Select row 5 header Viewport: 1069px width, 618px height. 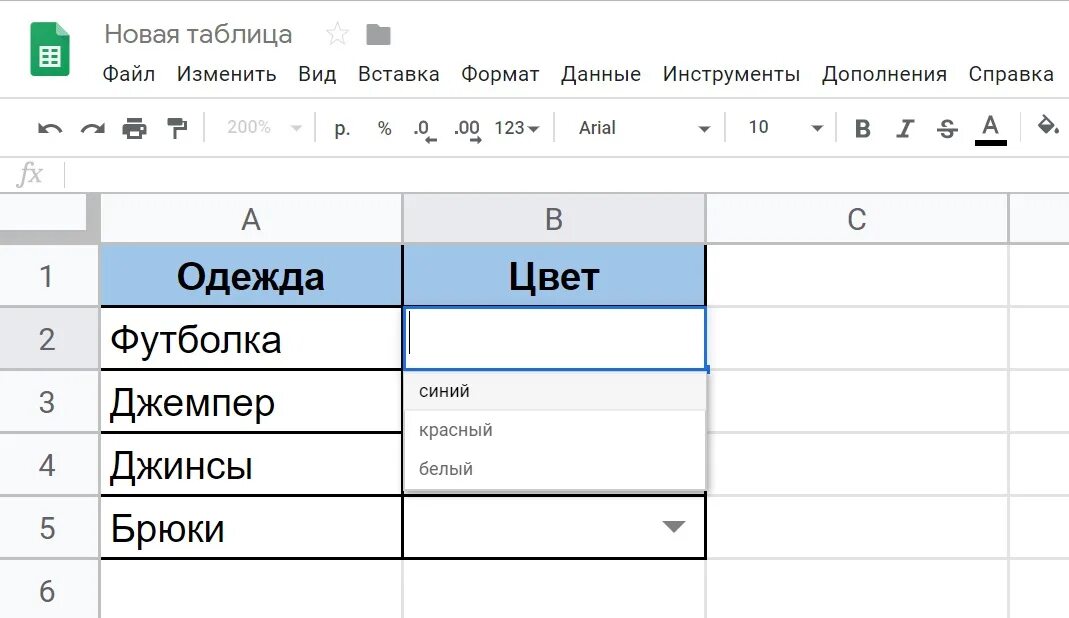(49, 527)
